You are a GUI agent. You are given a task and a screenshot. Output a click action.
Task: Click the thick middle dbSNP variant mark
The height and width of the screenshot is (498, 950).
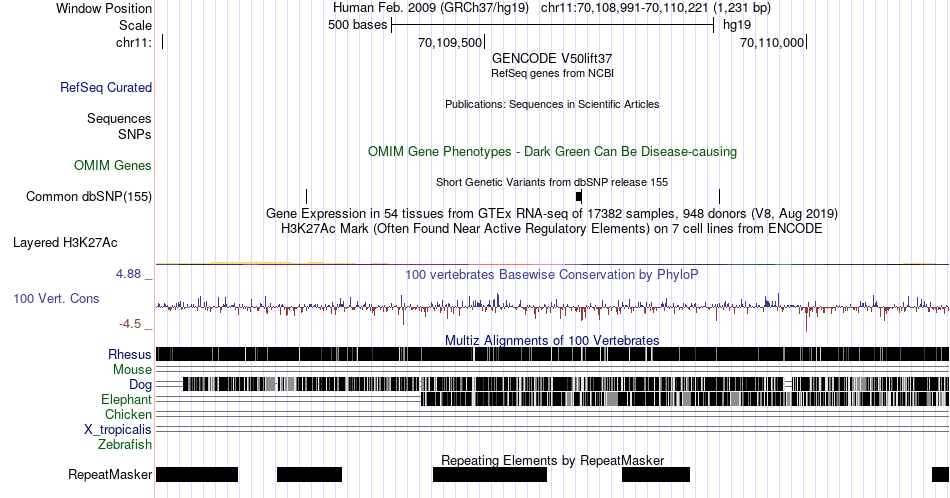click(579, 196)
